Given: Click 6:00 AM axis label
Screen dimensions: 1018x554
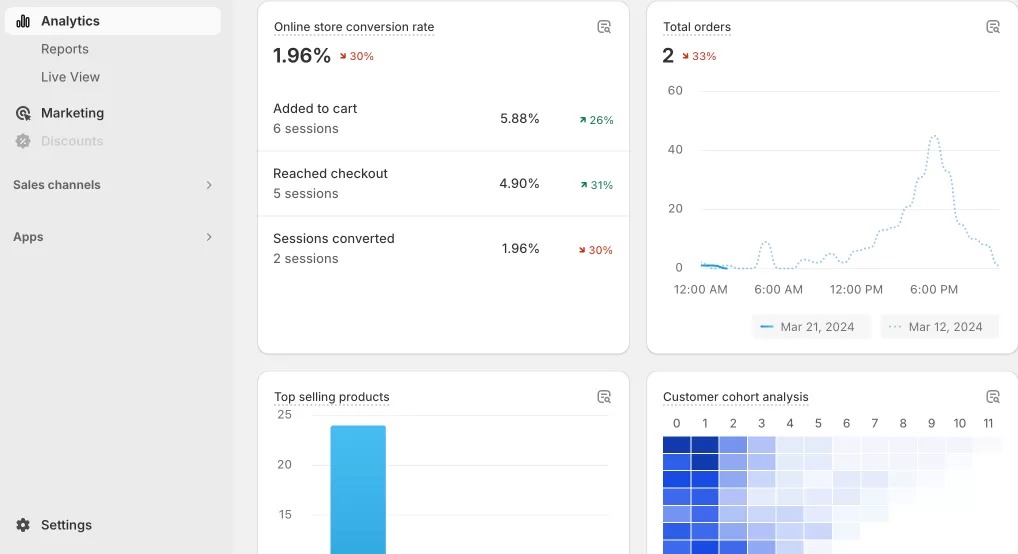Looking at the screenshot, I should [778, 290].
